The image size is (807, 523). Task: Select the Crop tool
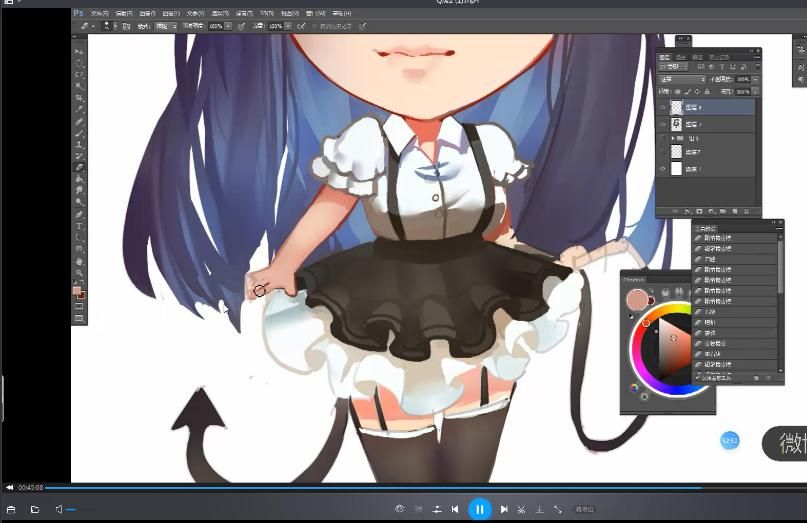79,97
